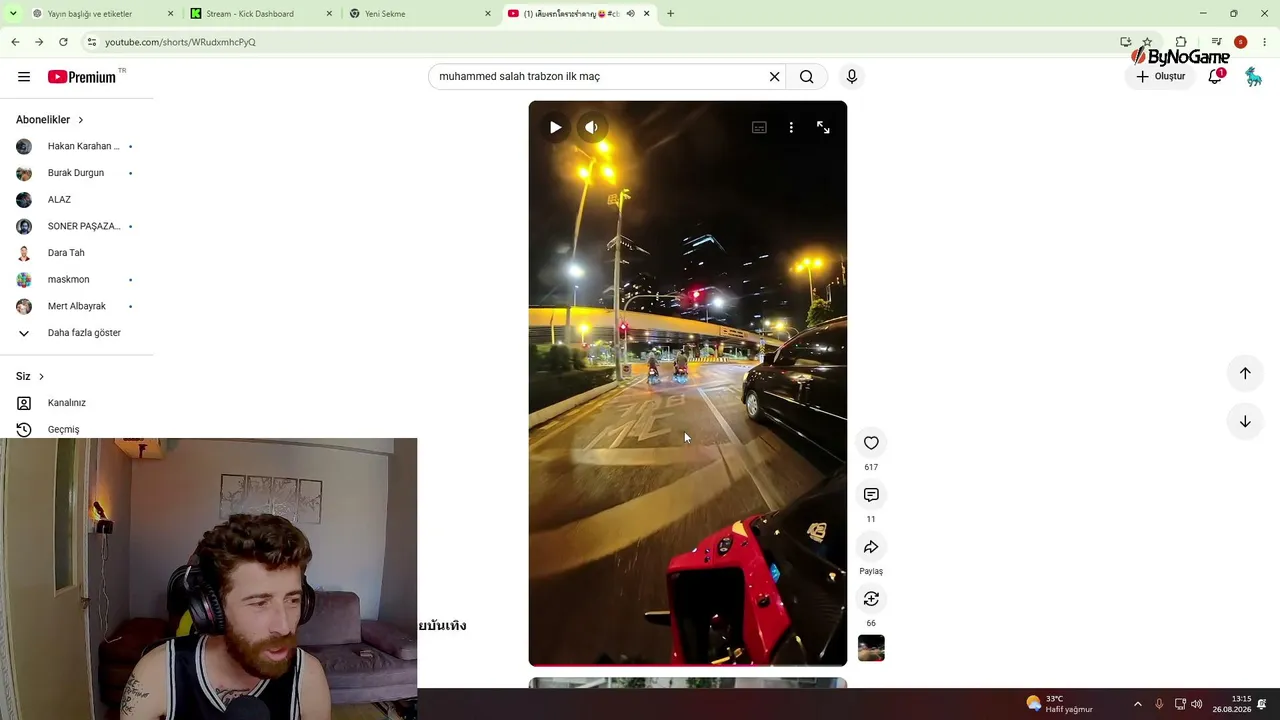Go to previous short with up arrow
Viewport: 1280px width, 720px height.
tap(1245, 373)
